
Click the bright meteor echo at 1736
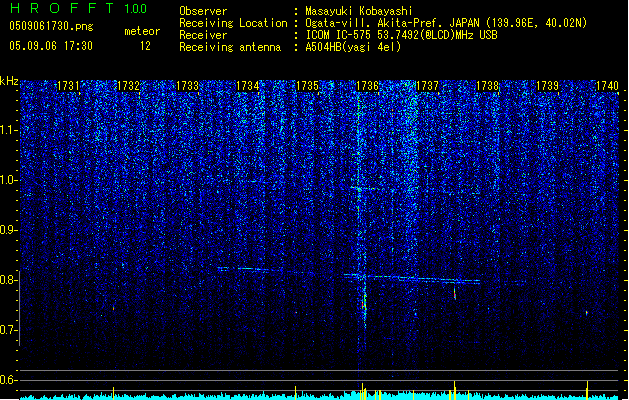pyautogui.click(x=364, y=303)
